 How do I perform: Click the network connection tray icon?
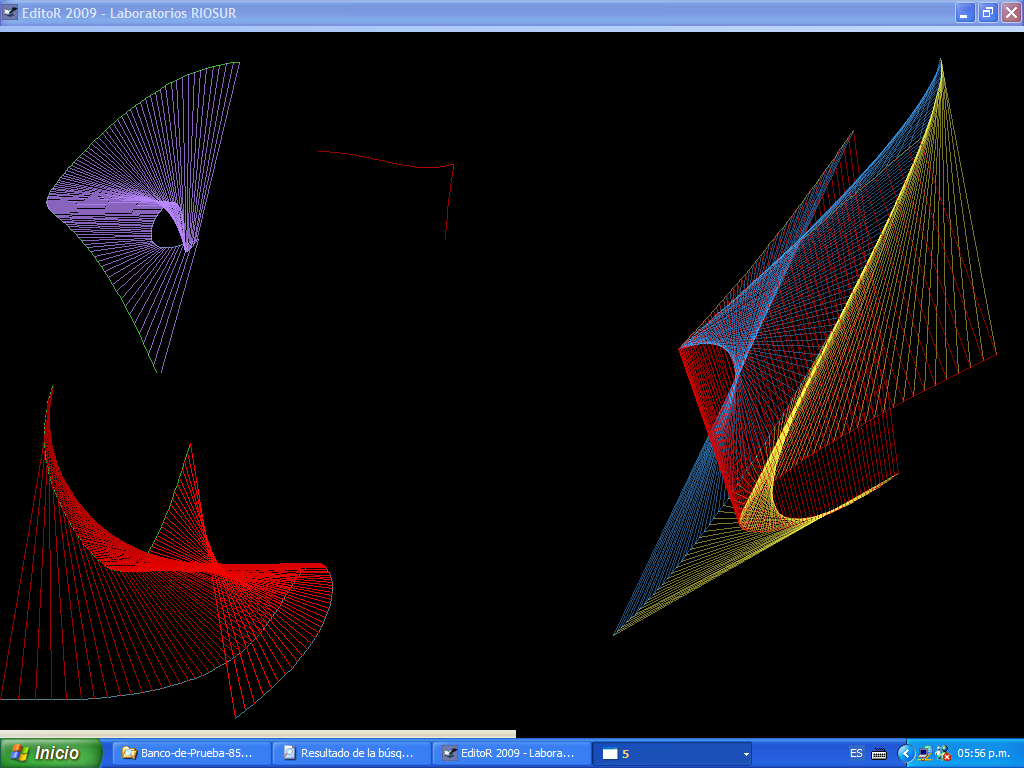tap(925, 753)
